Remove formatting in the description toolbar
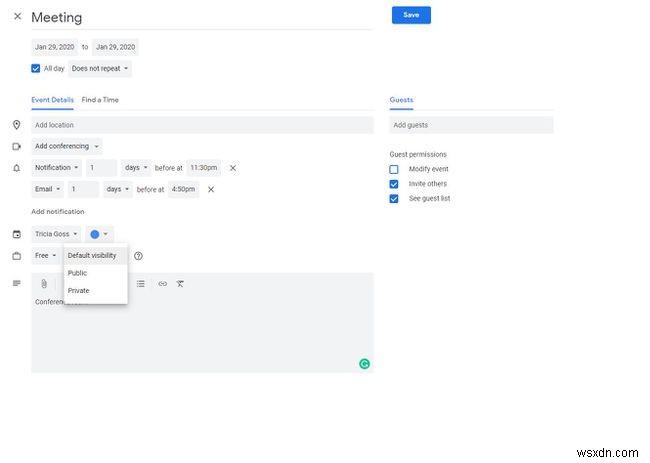This screenshot has width=650, height=463. (180, 284)
